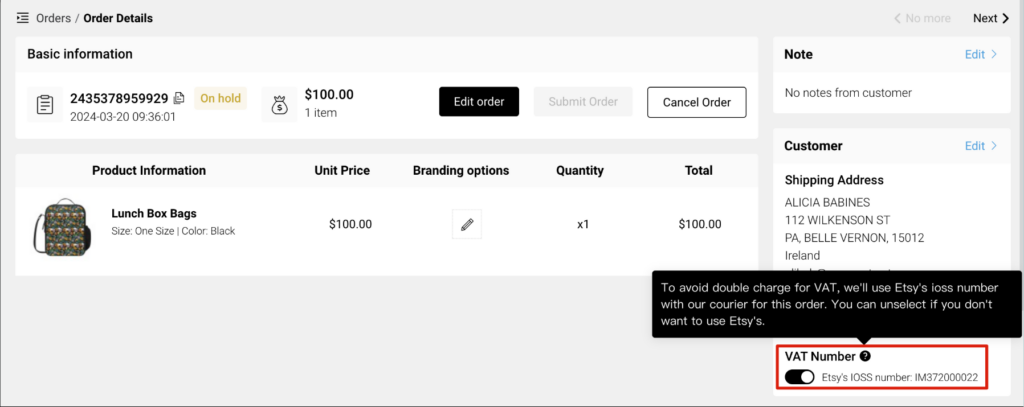Click the Edit order button
The height and width of the screenshot is (407, 1024).
(479, 102)
